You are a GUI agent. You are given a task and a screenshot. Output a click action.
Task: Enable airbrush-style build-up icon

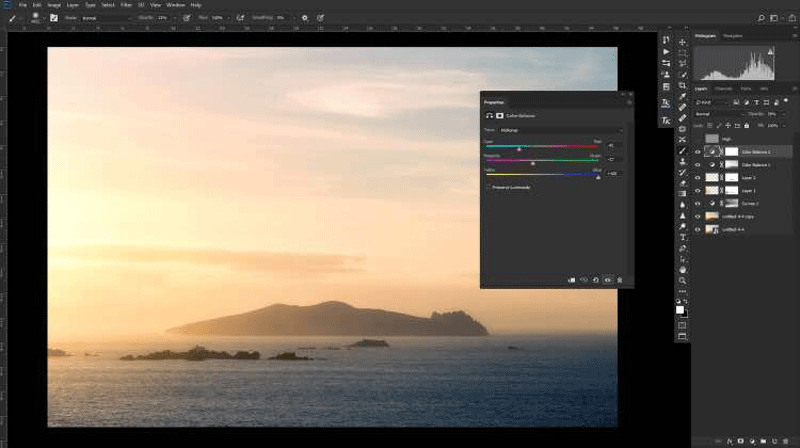pyautogui.click(x=240, y=18)
